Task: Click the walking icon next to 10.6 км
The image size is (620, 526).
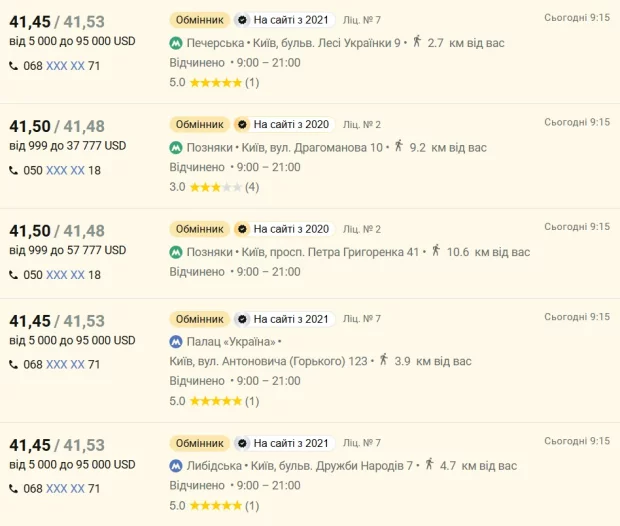Action: 433,251
